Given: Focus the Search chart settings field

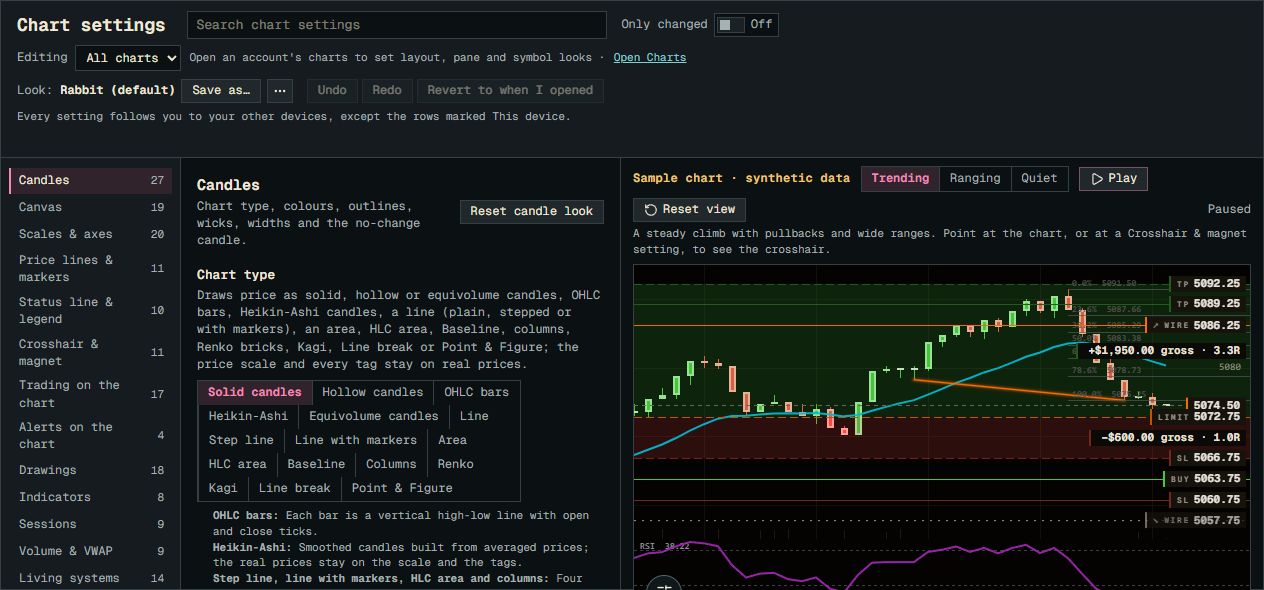Looking at the screenshot, I should pyautogui.click(x=397, y=25).
